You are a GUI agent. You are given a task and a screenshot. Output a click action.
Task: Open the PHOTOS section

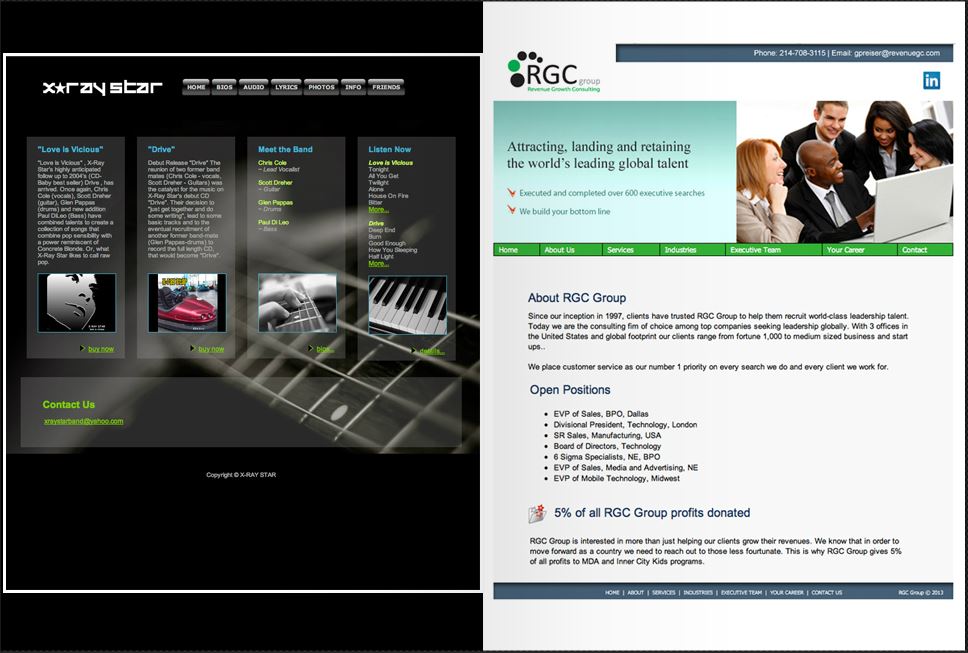click(321, 87)
